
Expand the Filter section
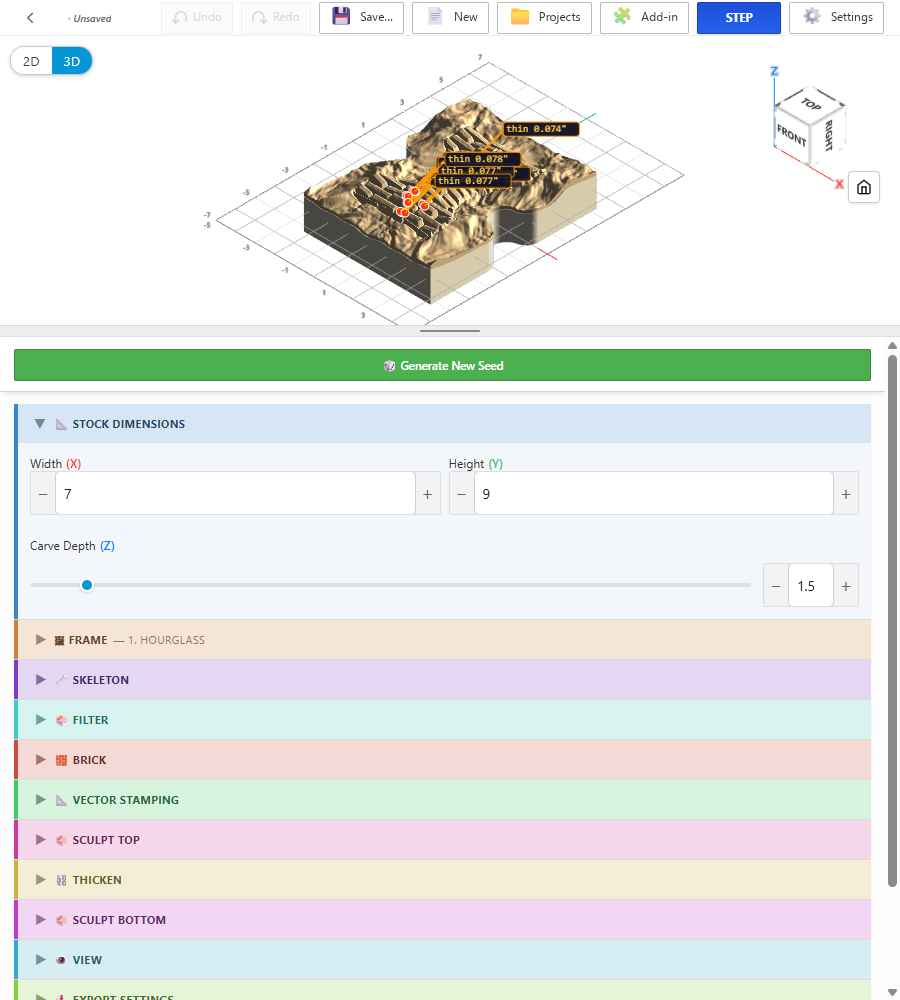[41, 720]
